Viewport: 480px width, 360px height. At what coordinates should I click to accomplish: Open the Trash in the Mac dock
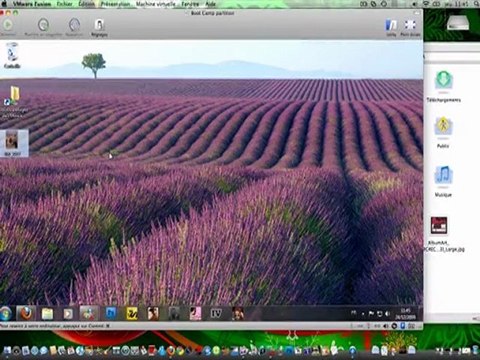pos(475,350)
